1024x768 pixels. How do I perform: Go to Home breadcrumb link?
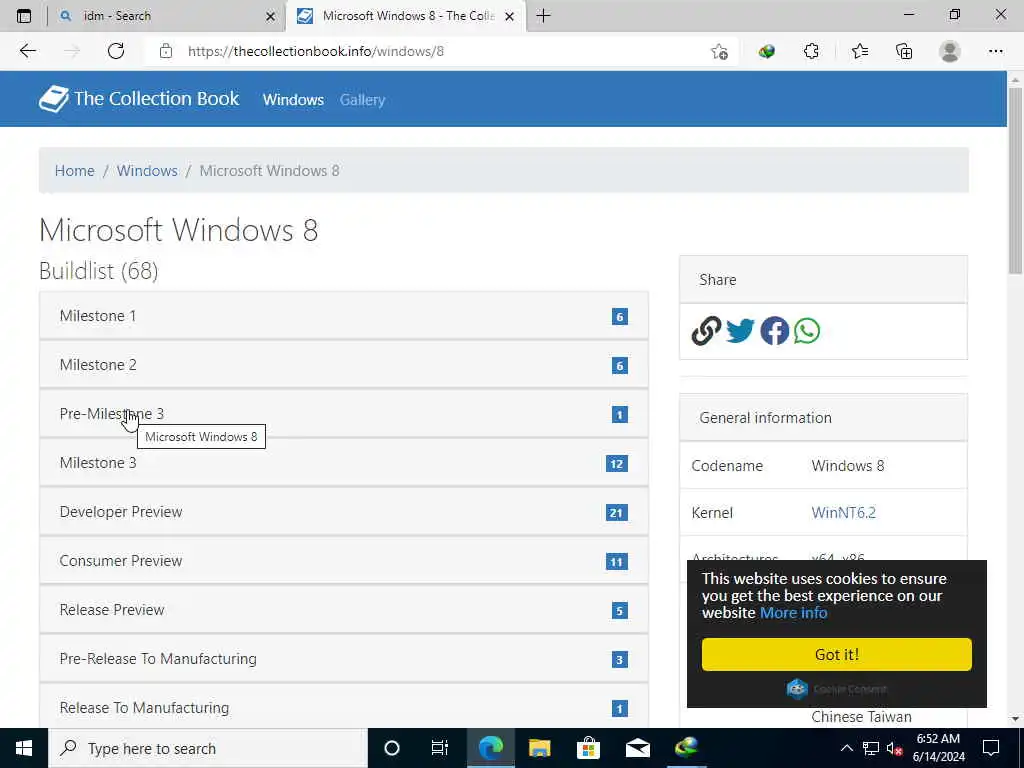pyautogui.click(x=74, y=170)
